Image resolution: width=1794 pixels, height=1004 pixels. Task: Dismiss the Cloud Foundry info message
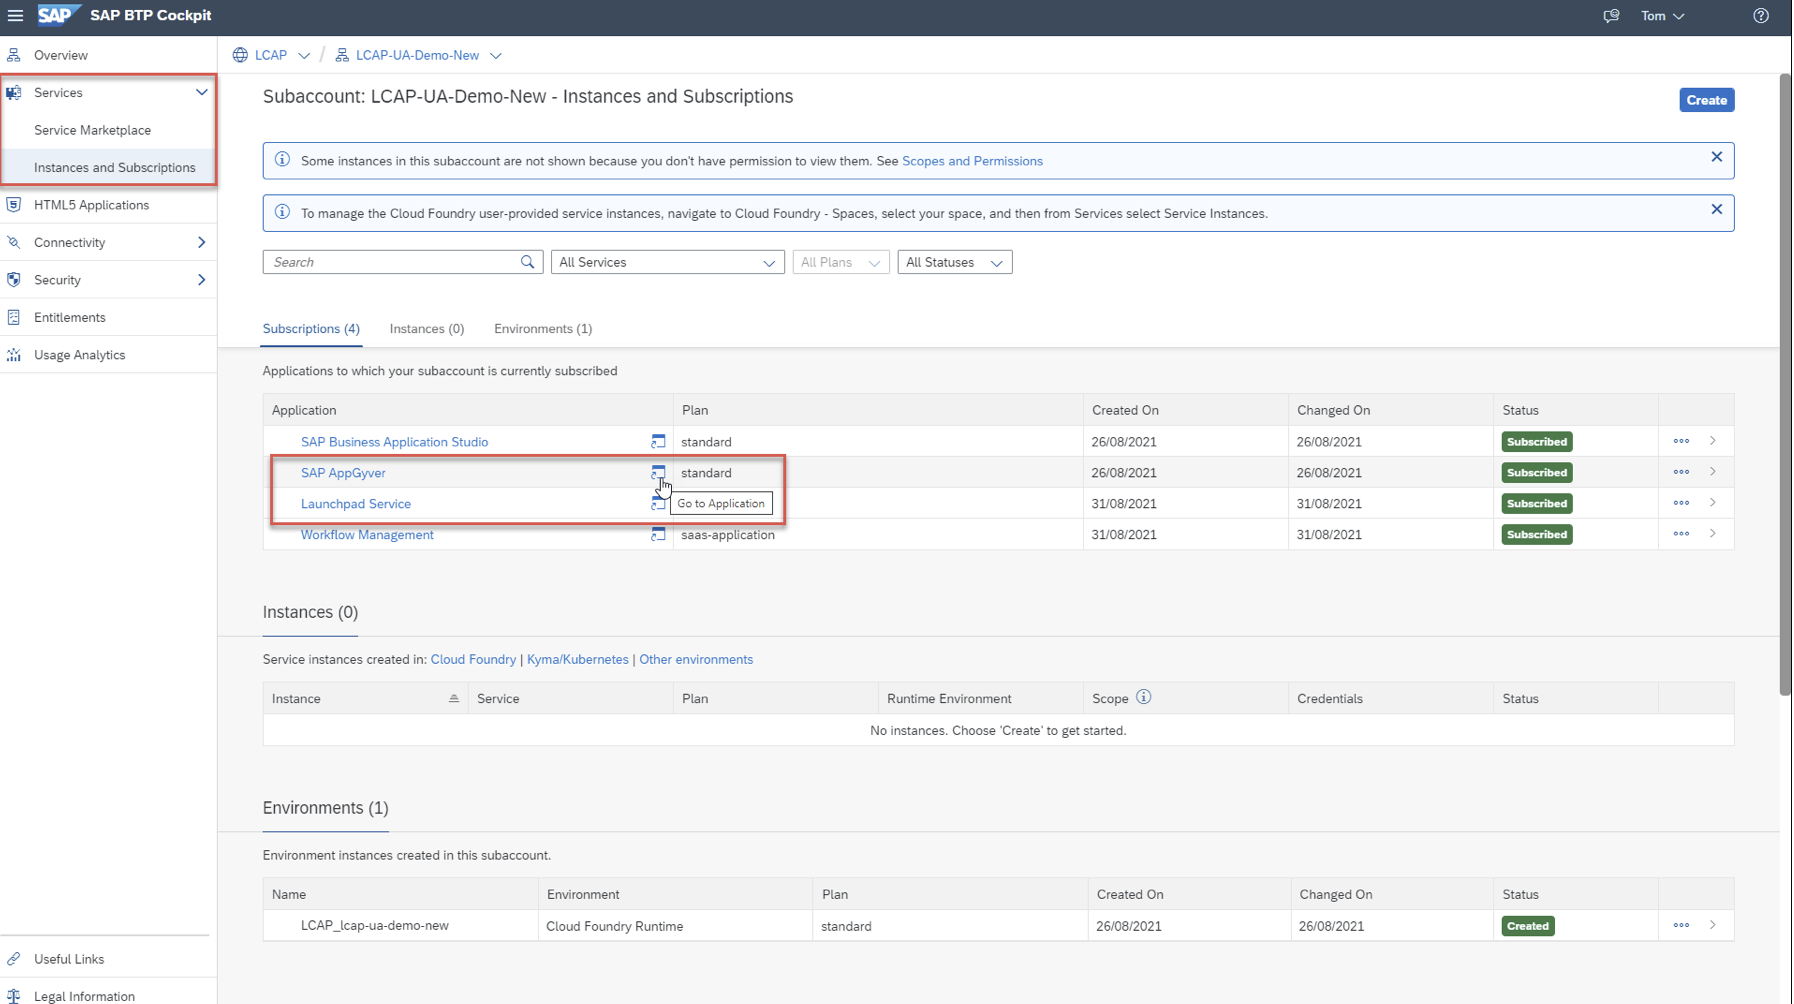[x=1716, y=209]
